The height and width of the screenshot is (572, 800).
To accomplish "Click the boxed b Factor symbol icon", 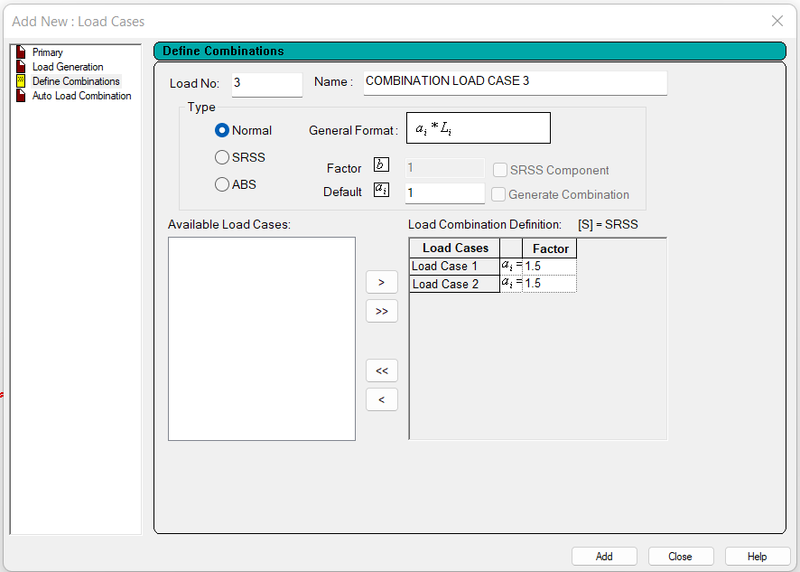I will [x=381, y=165].
